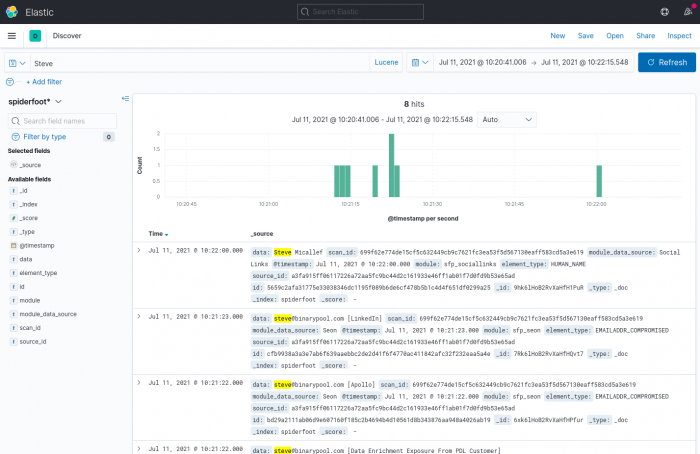The image size is (700, 454).
Task: Click the histogram bar near 10:22:00
Action: 599,181
